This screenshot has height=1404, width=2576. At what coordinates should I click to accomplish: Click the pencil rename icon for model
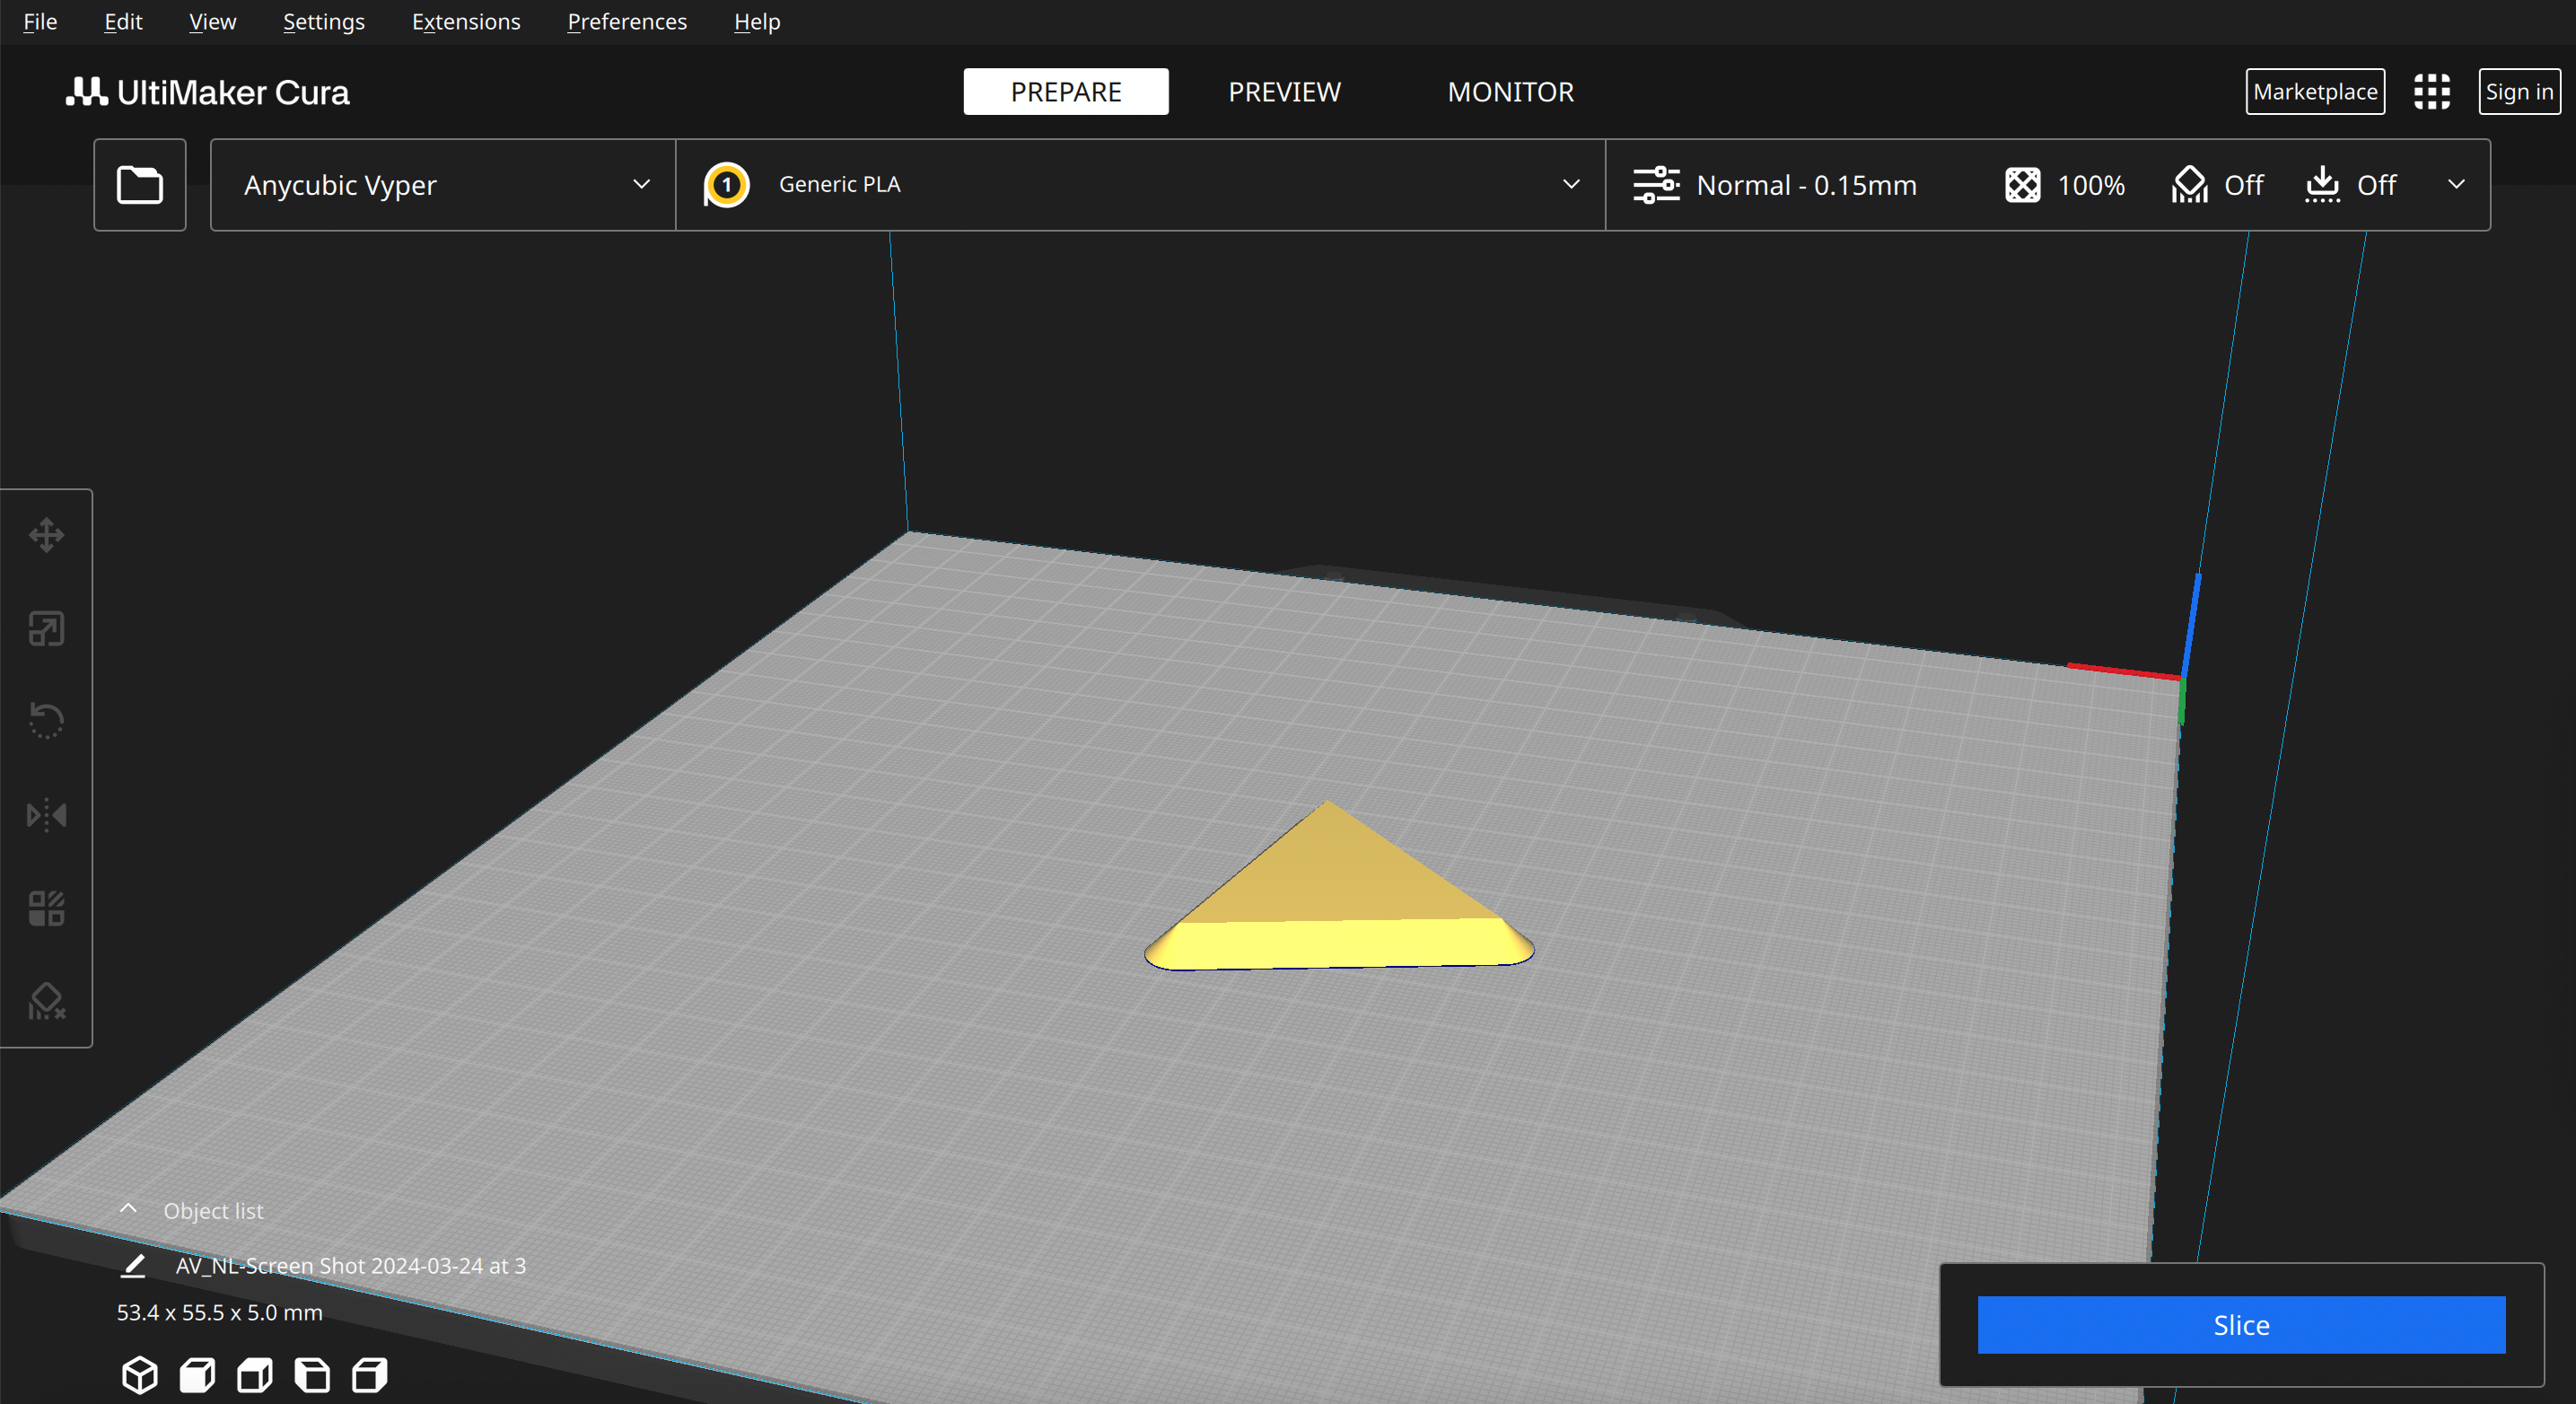[133, 1266]
